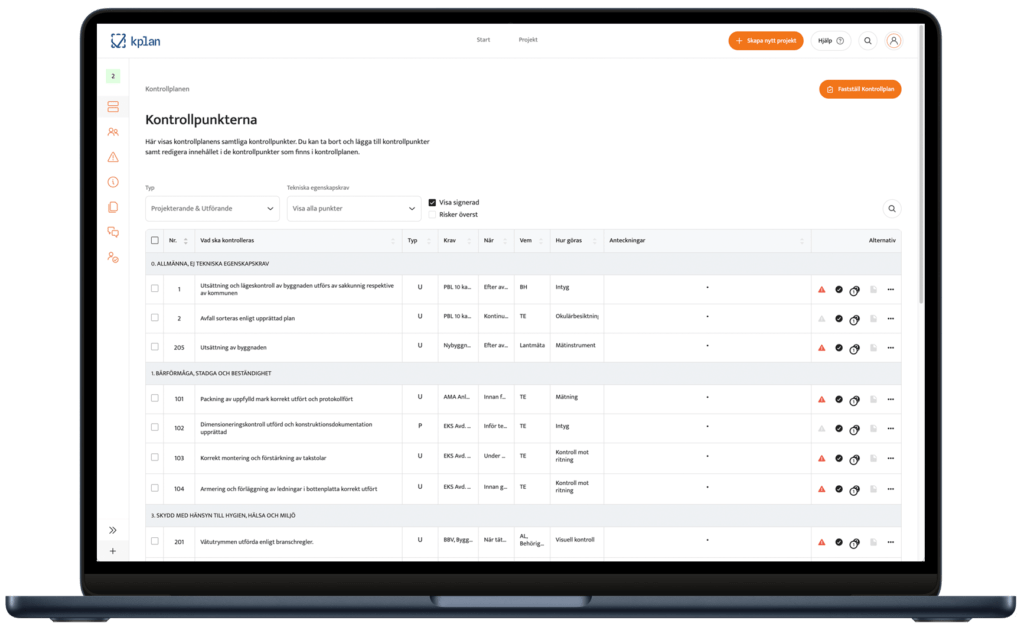Click the red risk triangle on row 1

click(822, 289)
